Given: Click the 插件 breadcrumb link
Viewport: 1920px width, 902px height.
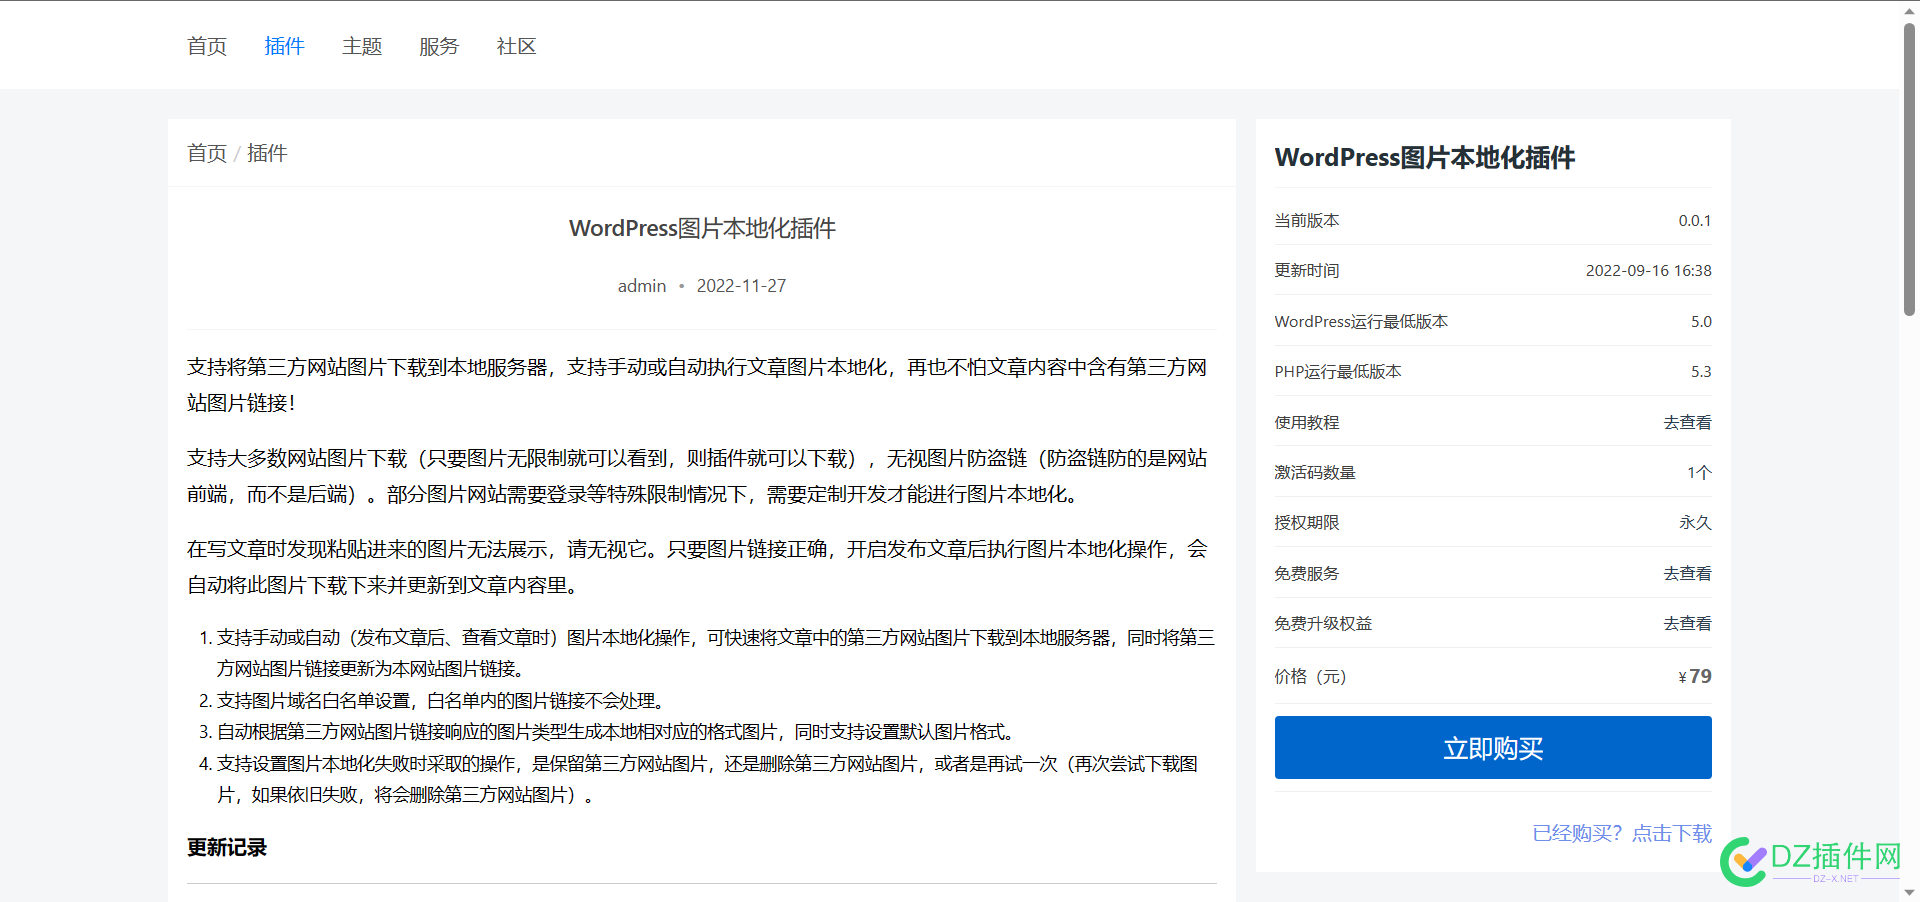Looking at the screenshot, I should (x=267, y=153).
